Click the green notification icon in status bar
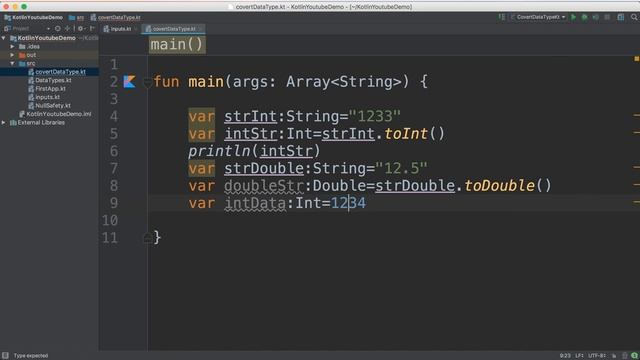This screenshot has height=360, width=640. 634,356
